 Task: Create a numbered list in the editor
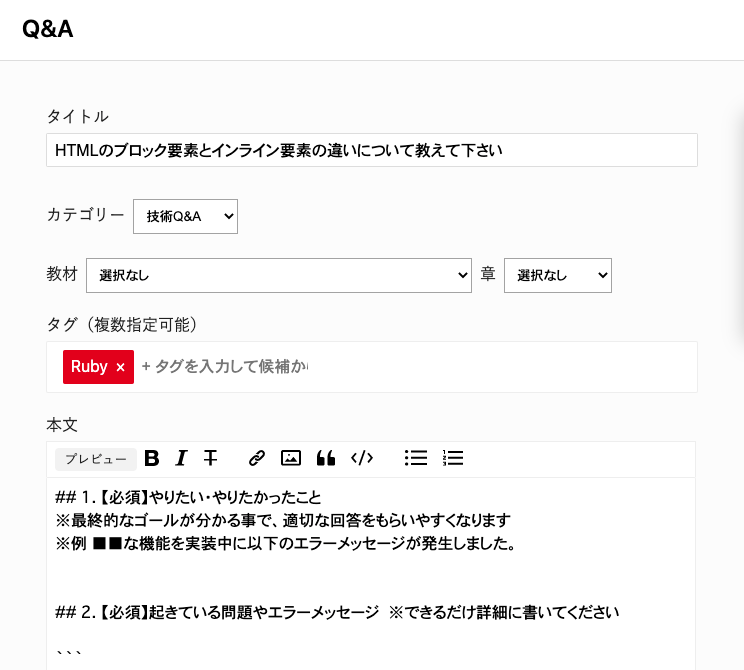tap(453, 458)
